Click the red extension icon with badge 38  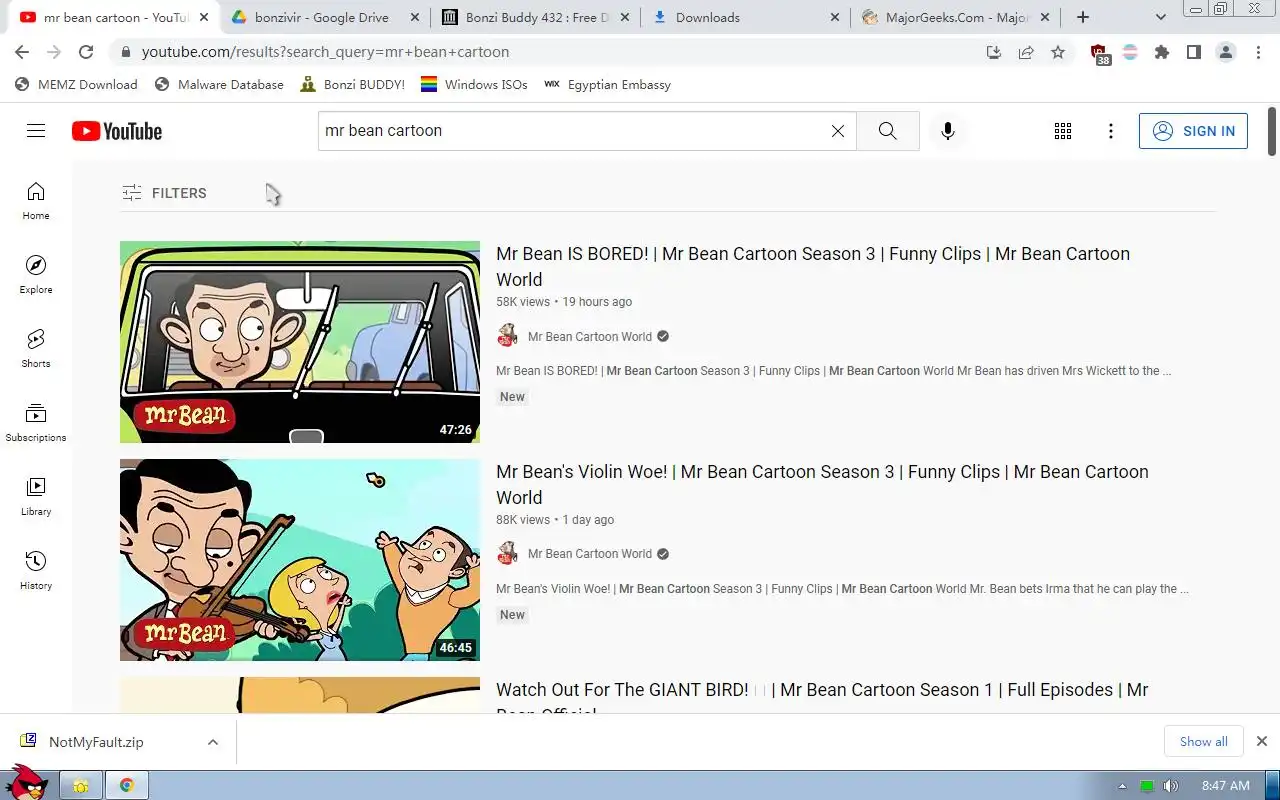[x=1099, y=54]
